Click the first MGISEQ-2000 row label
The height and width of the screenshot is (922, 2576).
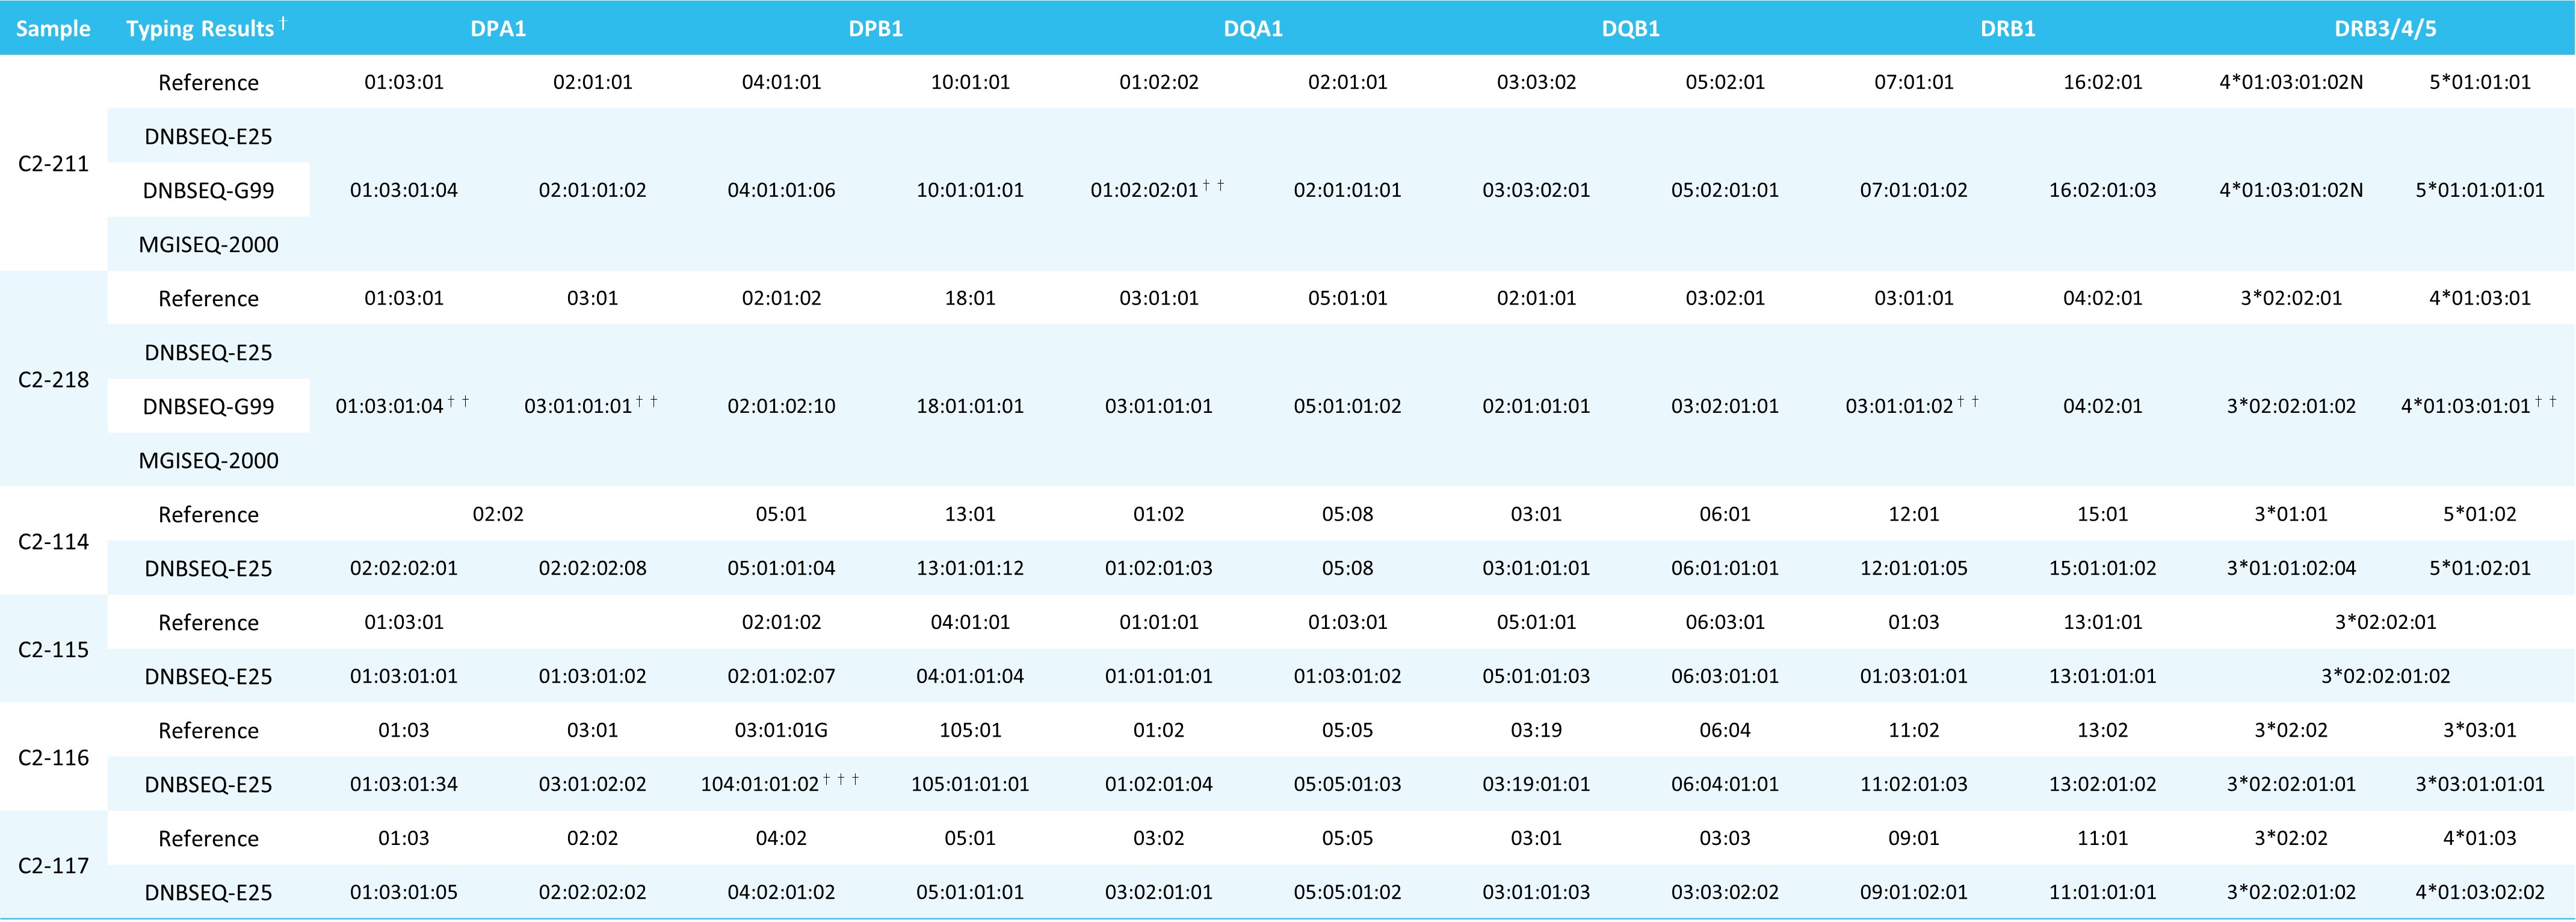[x=208, y=244]
